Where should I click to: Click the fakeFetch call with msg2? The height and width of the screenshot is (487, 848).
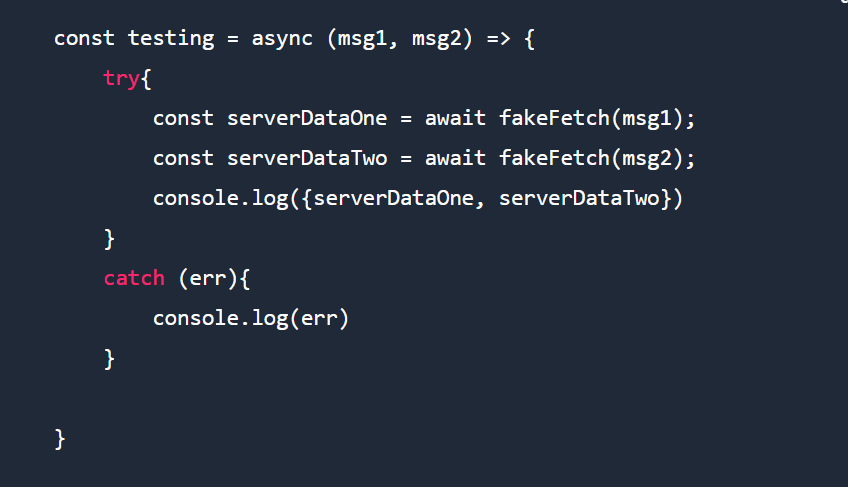(554, 158)
